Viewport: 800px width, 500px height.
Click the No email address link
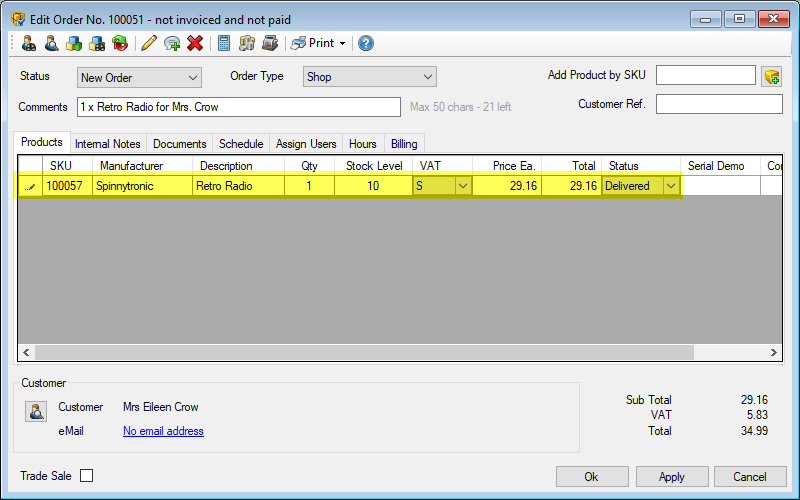(163, 431)
